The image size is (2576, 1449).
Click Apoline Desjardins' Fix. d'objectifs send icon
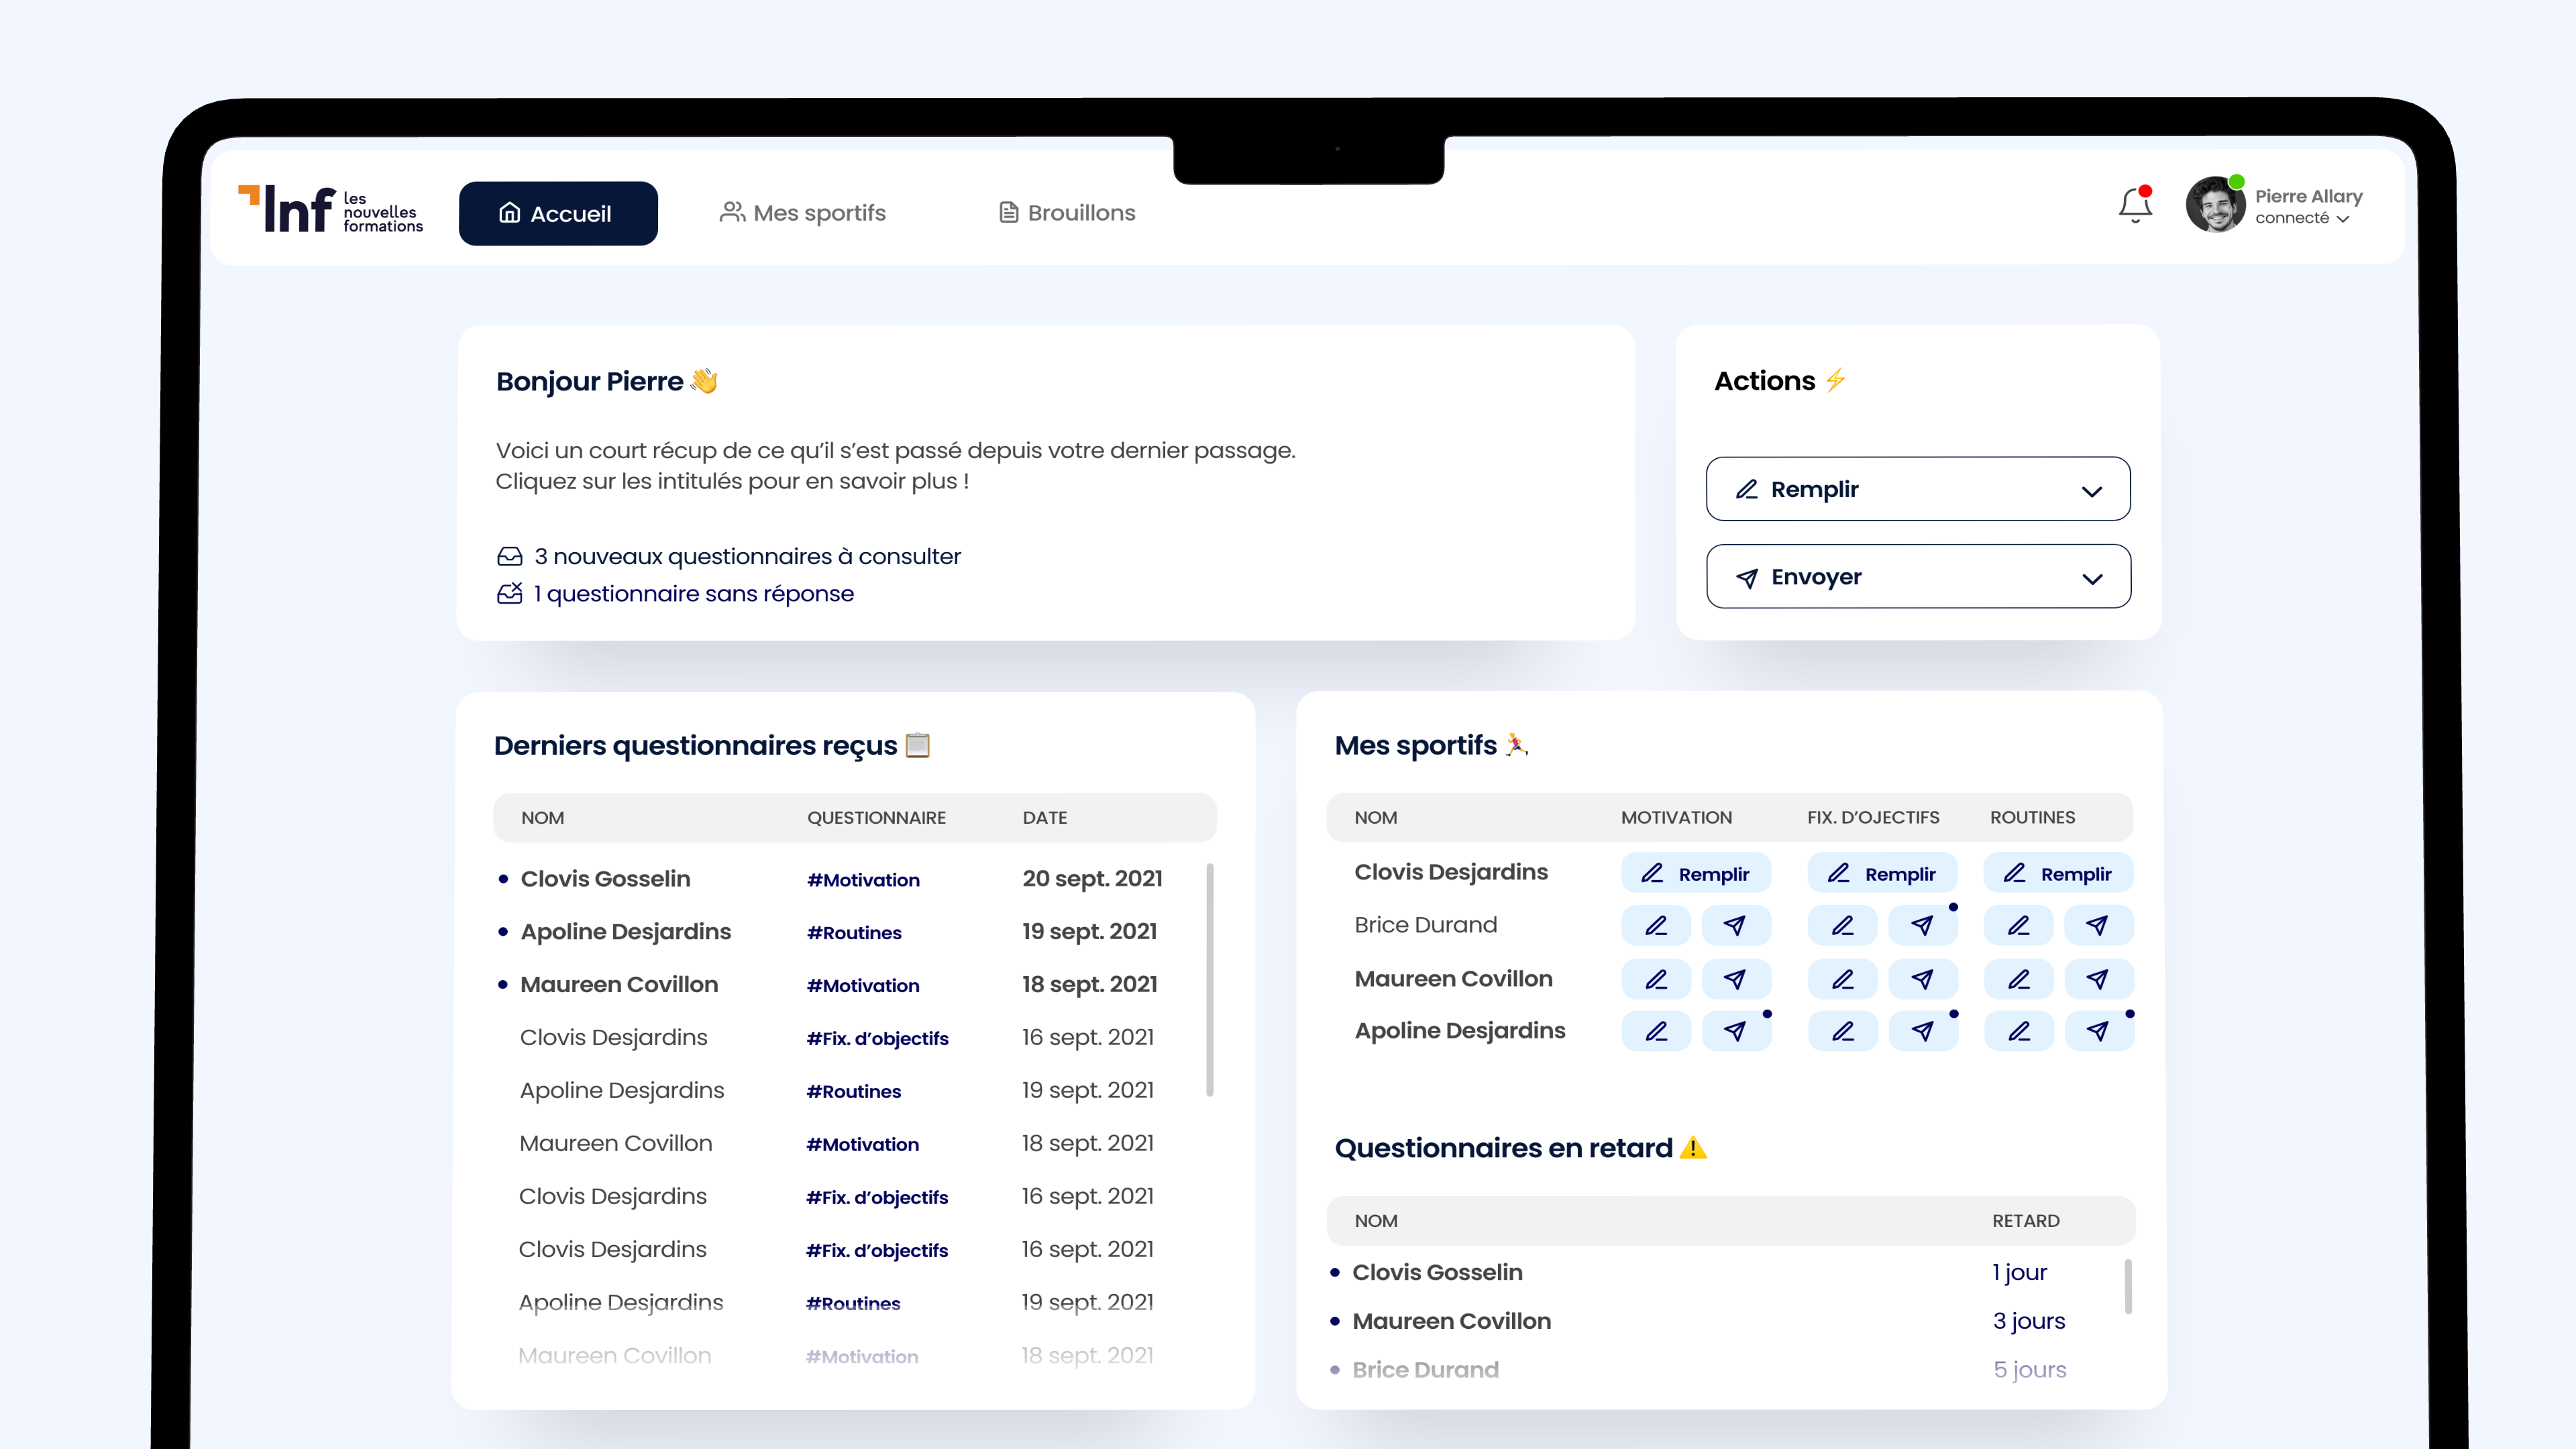pyautogui.click(x=1923, y=1031)
